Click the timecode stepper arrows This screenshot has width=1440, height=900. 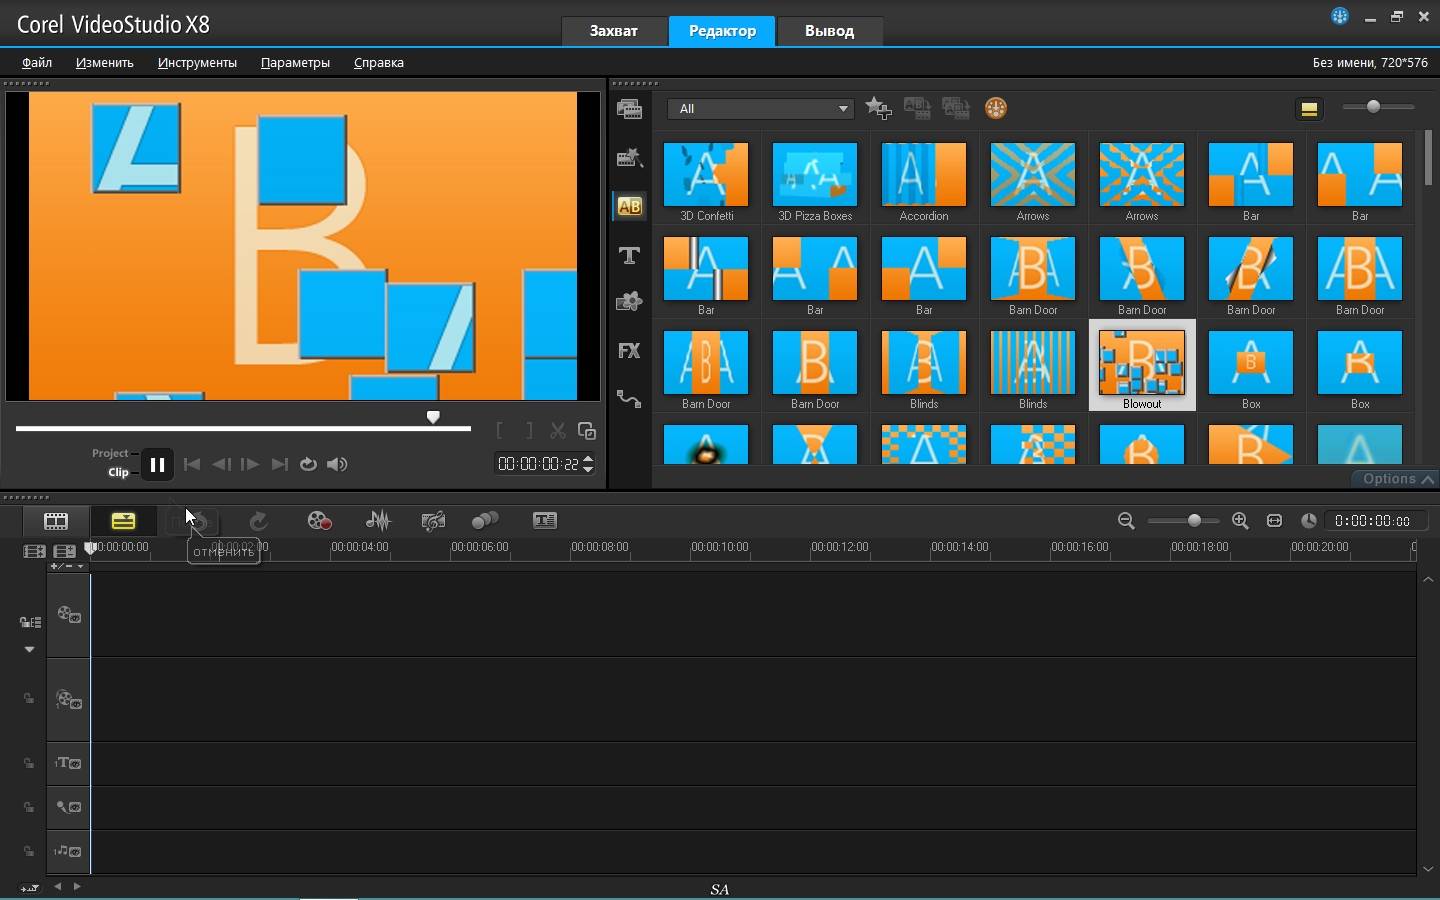coord(588,464)
